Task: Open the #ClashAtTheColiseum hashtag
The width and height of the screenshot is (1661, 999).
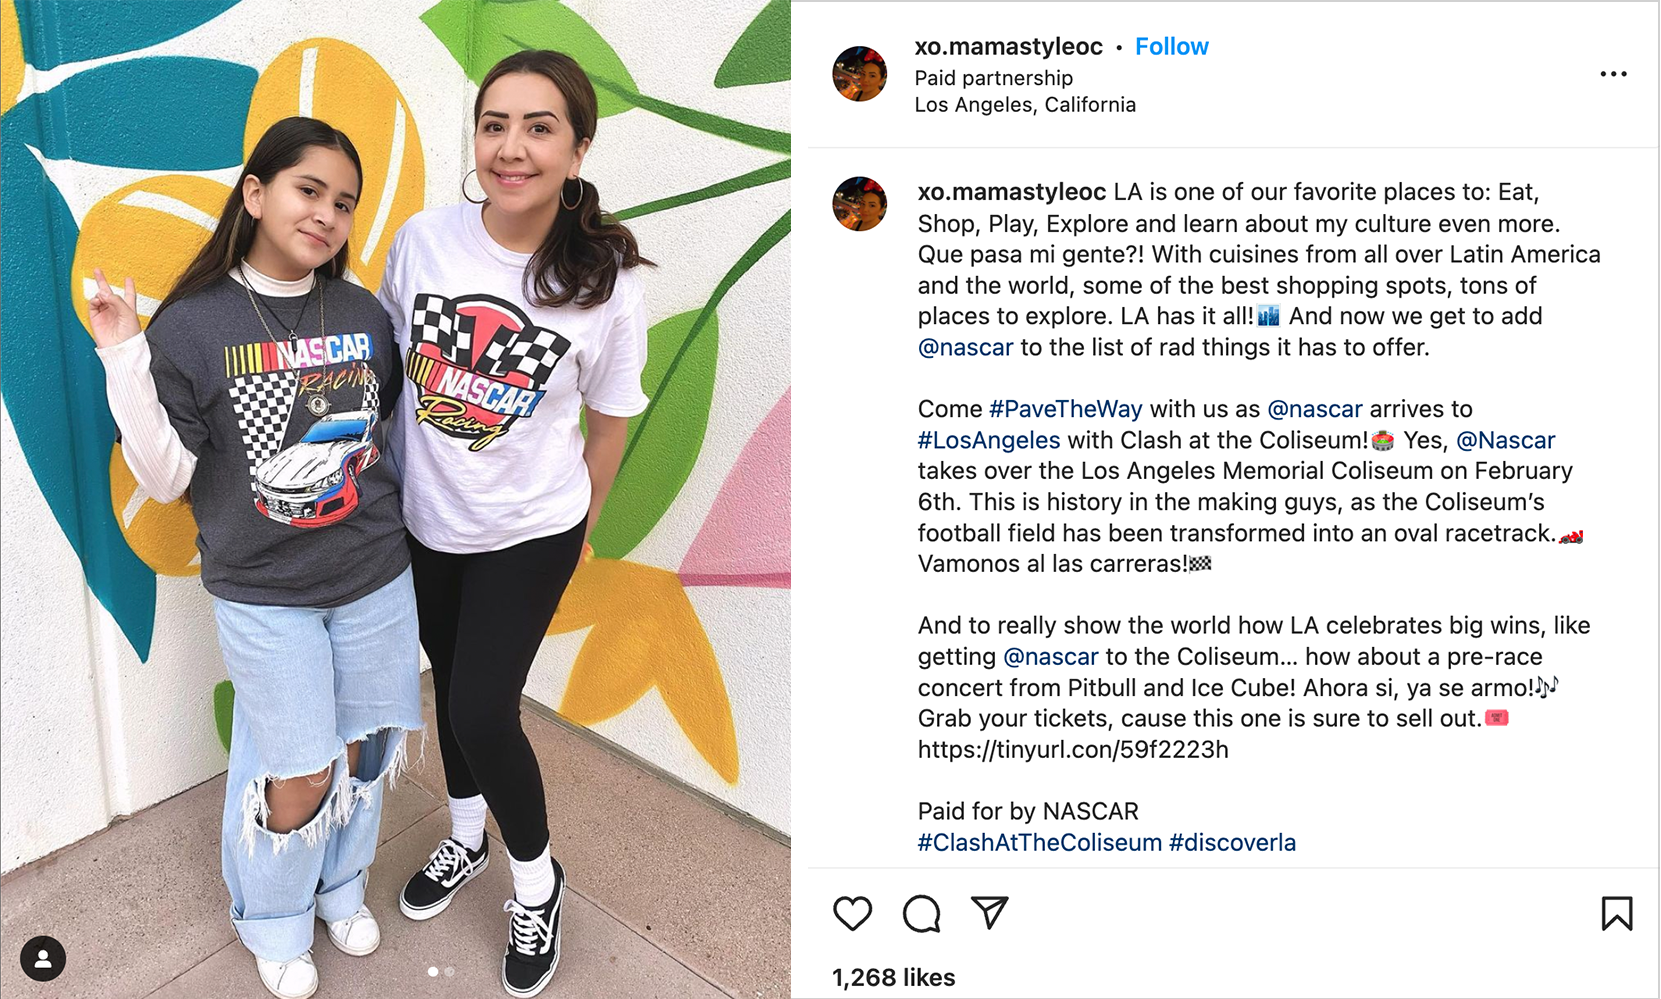Action: (1040, 843)
